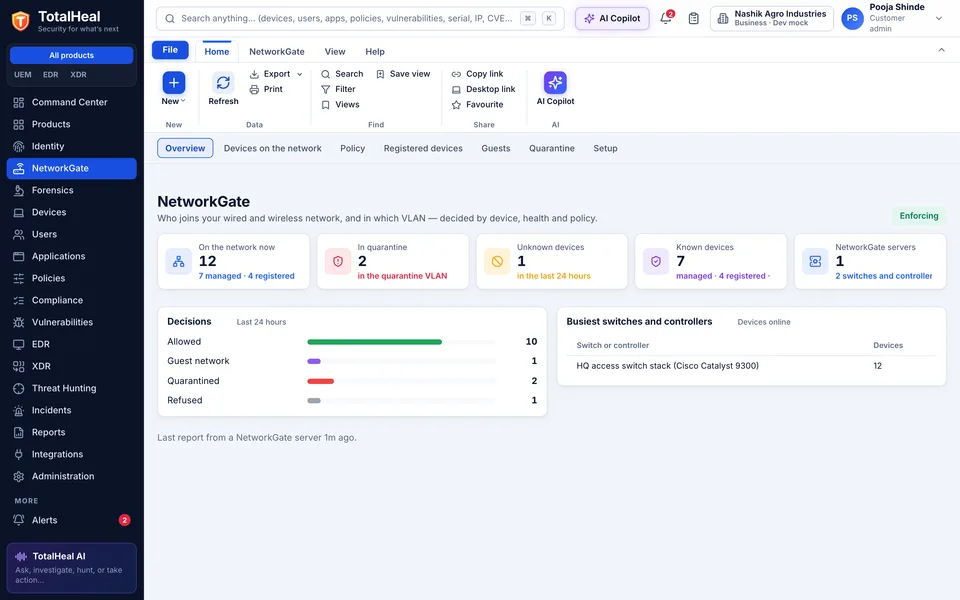Click Search in Find group

click(342, 74)
